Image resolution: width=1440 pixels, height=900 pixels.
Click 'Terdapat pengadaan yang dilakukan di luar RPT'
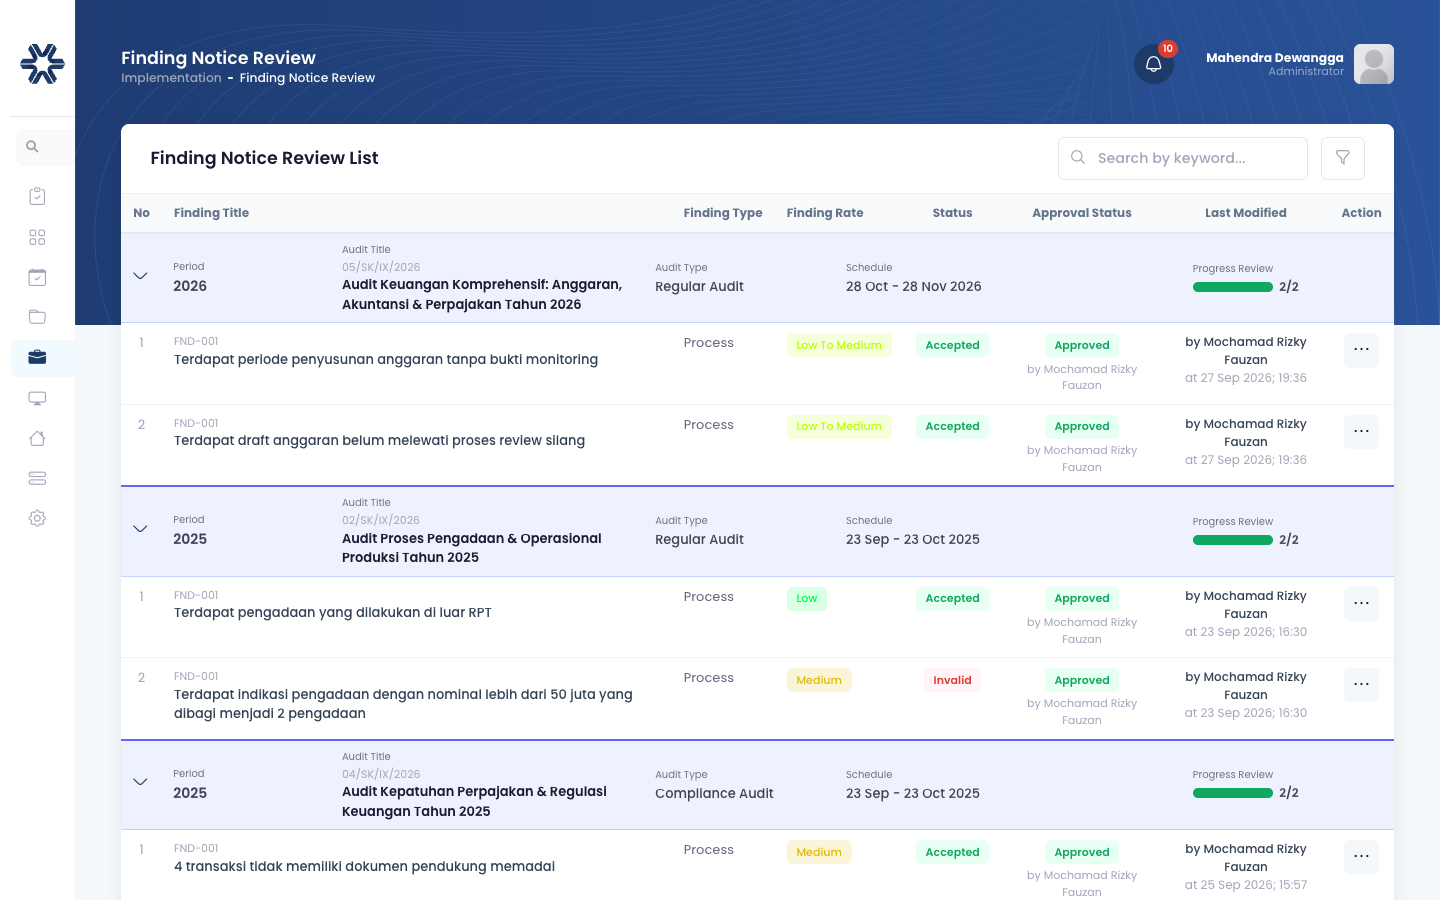click(333, 613)
